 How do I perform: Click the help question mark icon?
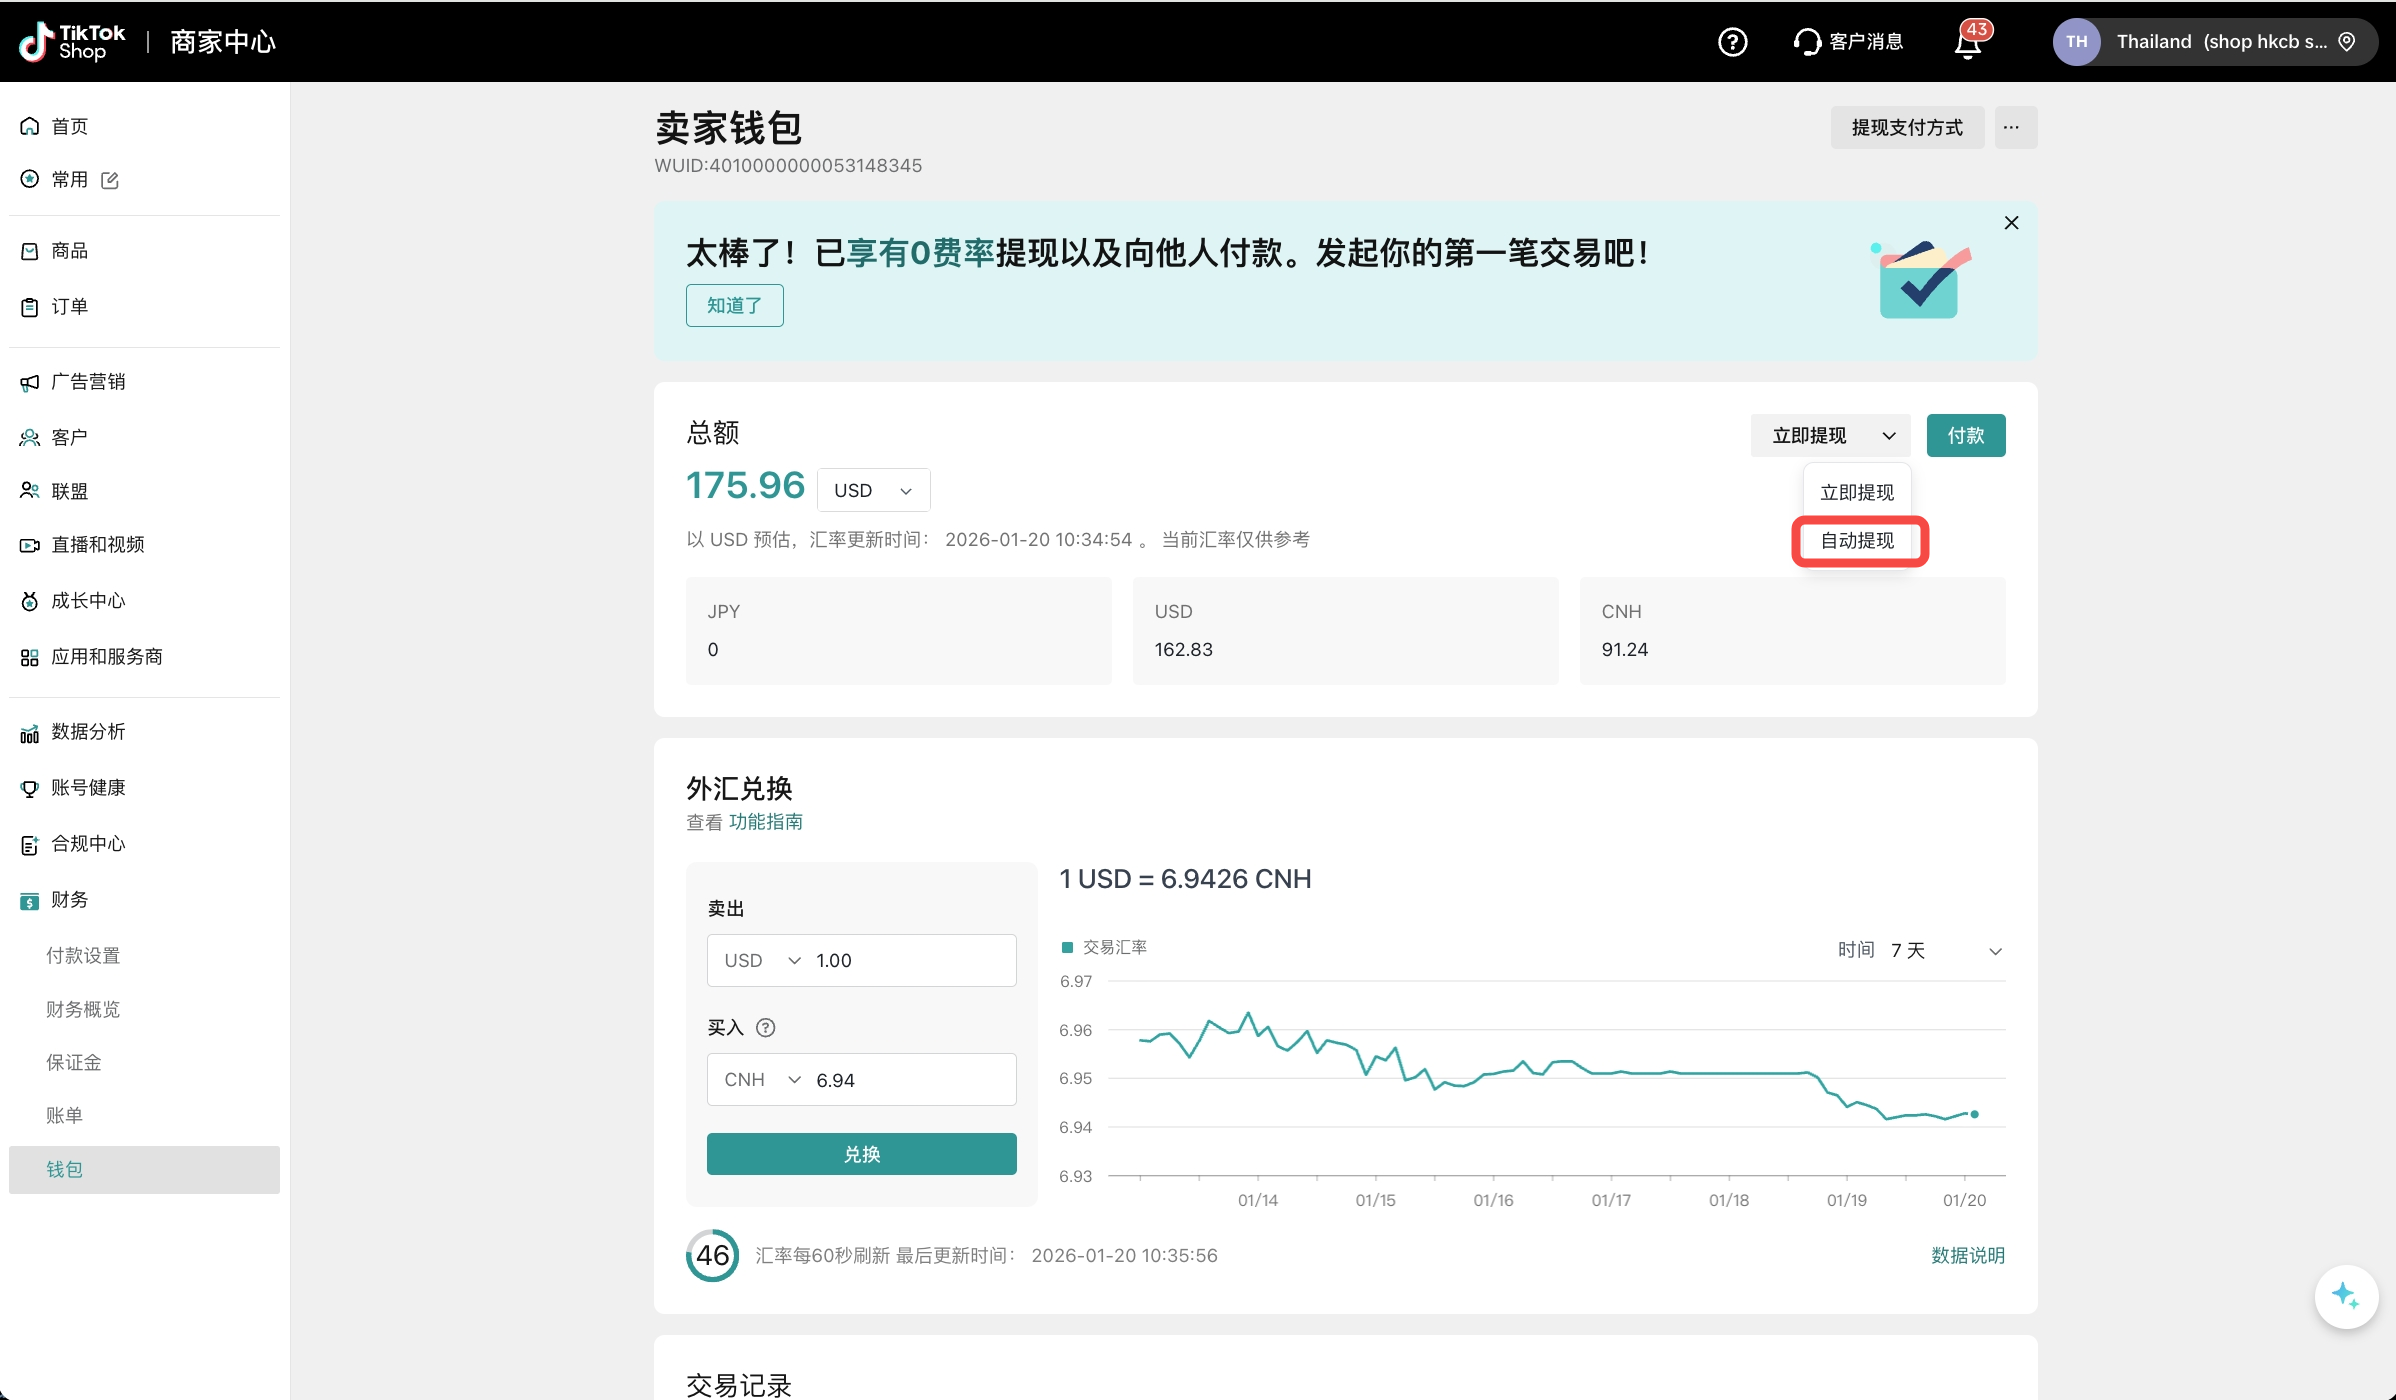(1732, 42)
